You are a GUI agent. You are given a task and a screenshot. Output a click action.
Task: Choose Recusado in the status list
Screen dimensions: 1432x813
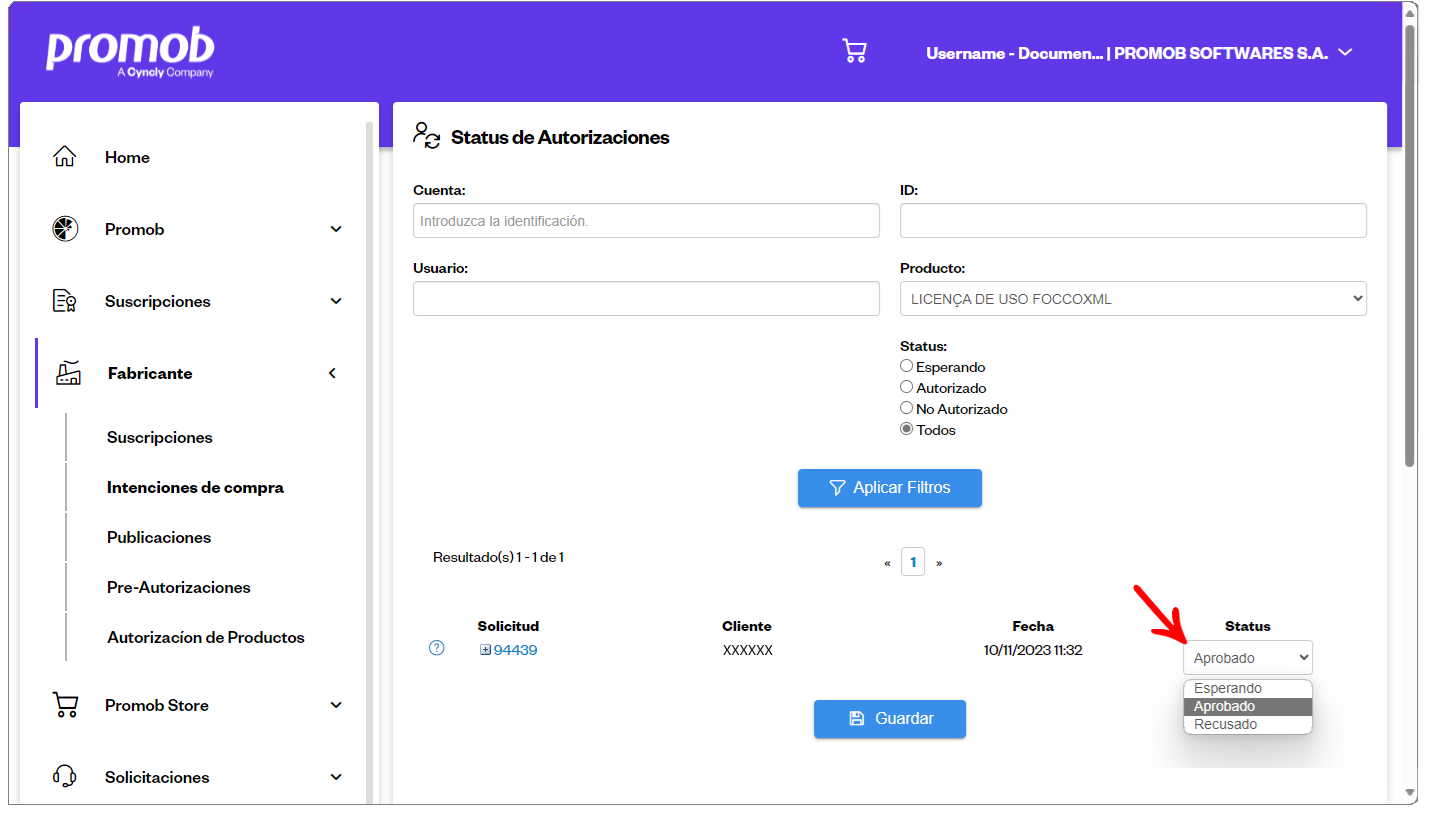pos(1248,724)
